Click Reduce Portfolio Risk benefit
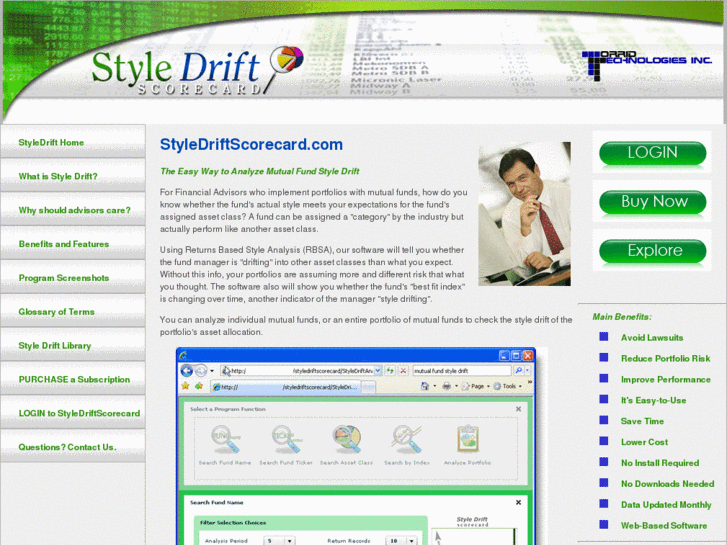This screenshot has width=727, height=545. [665, 359]
